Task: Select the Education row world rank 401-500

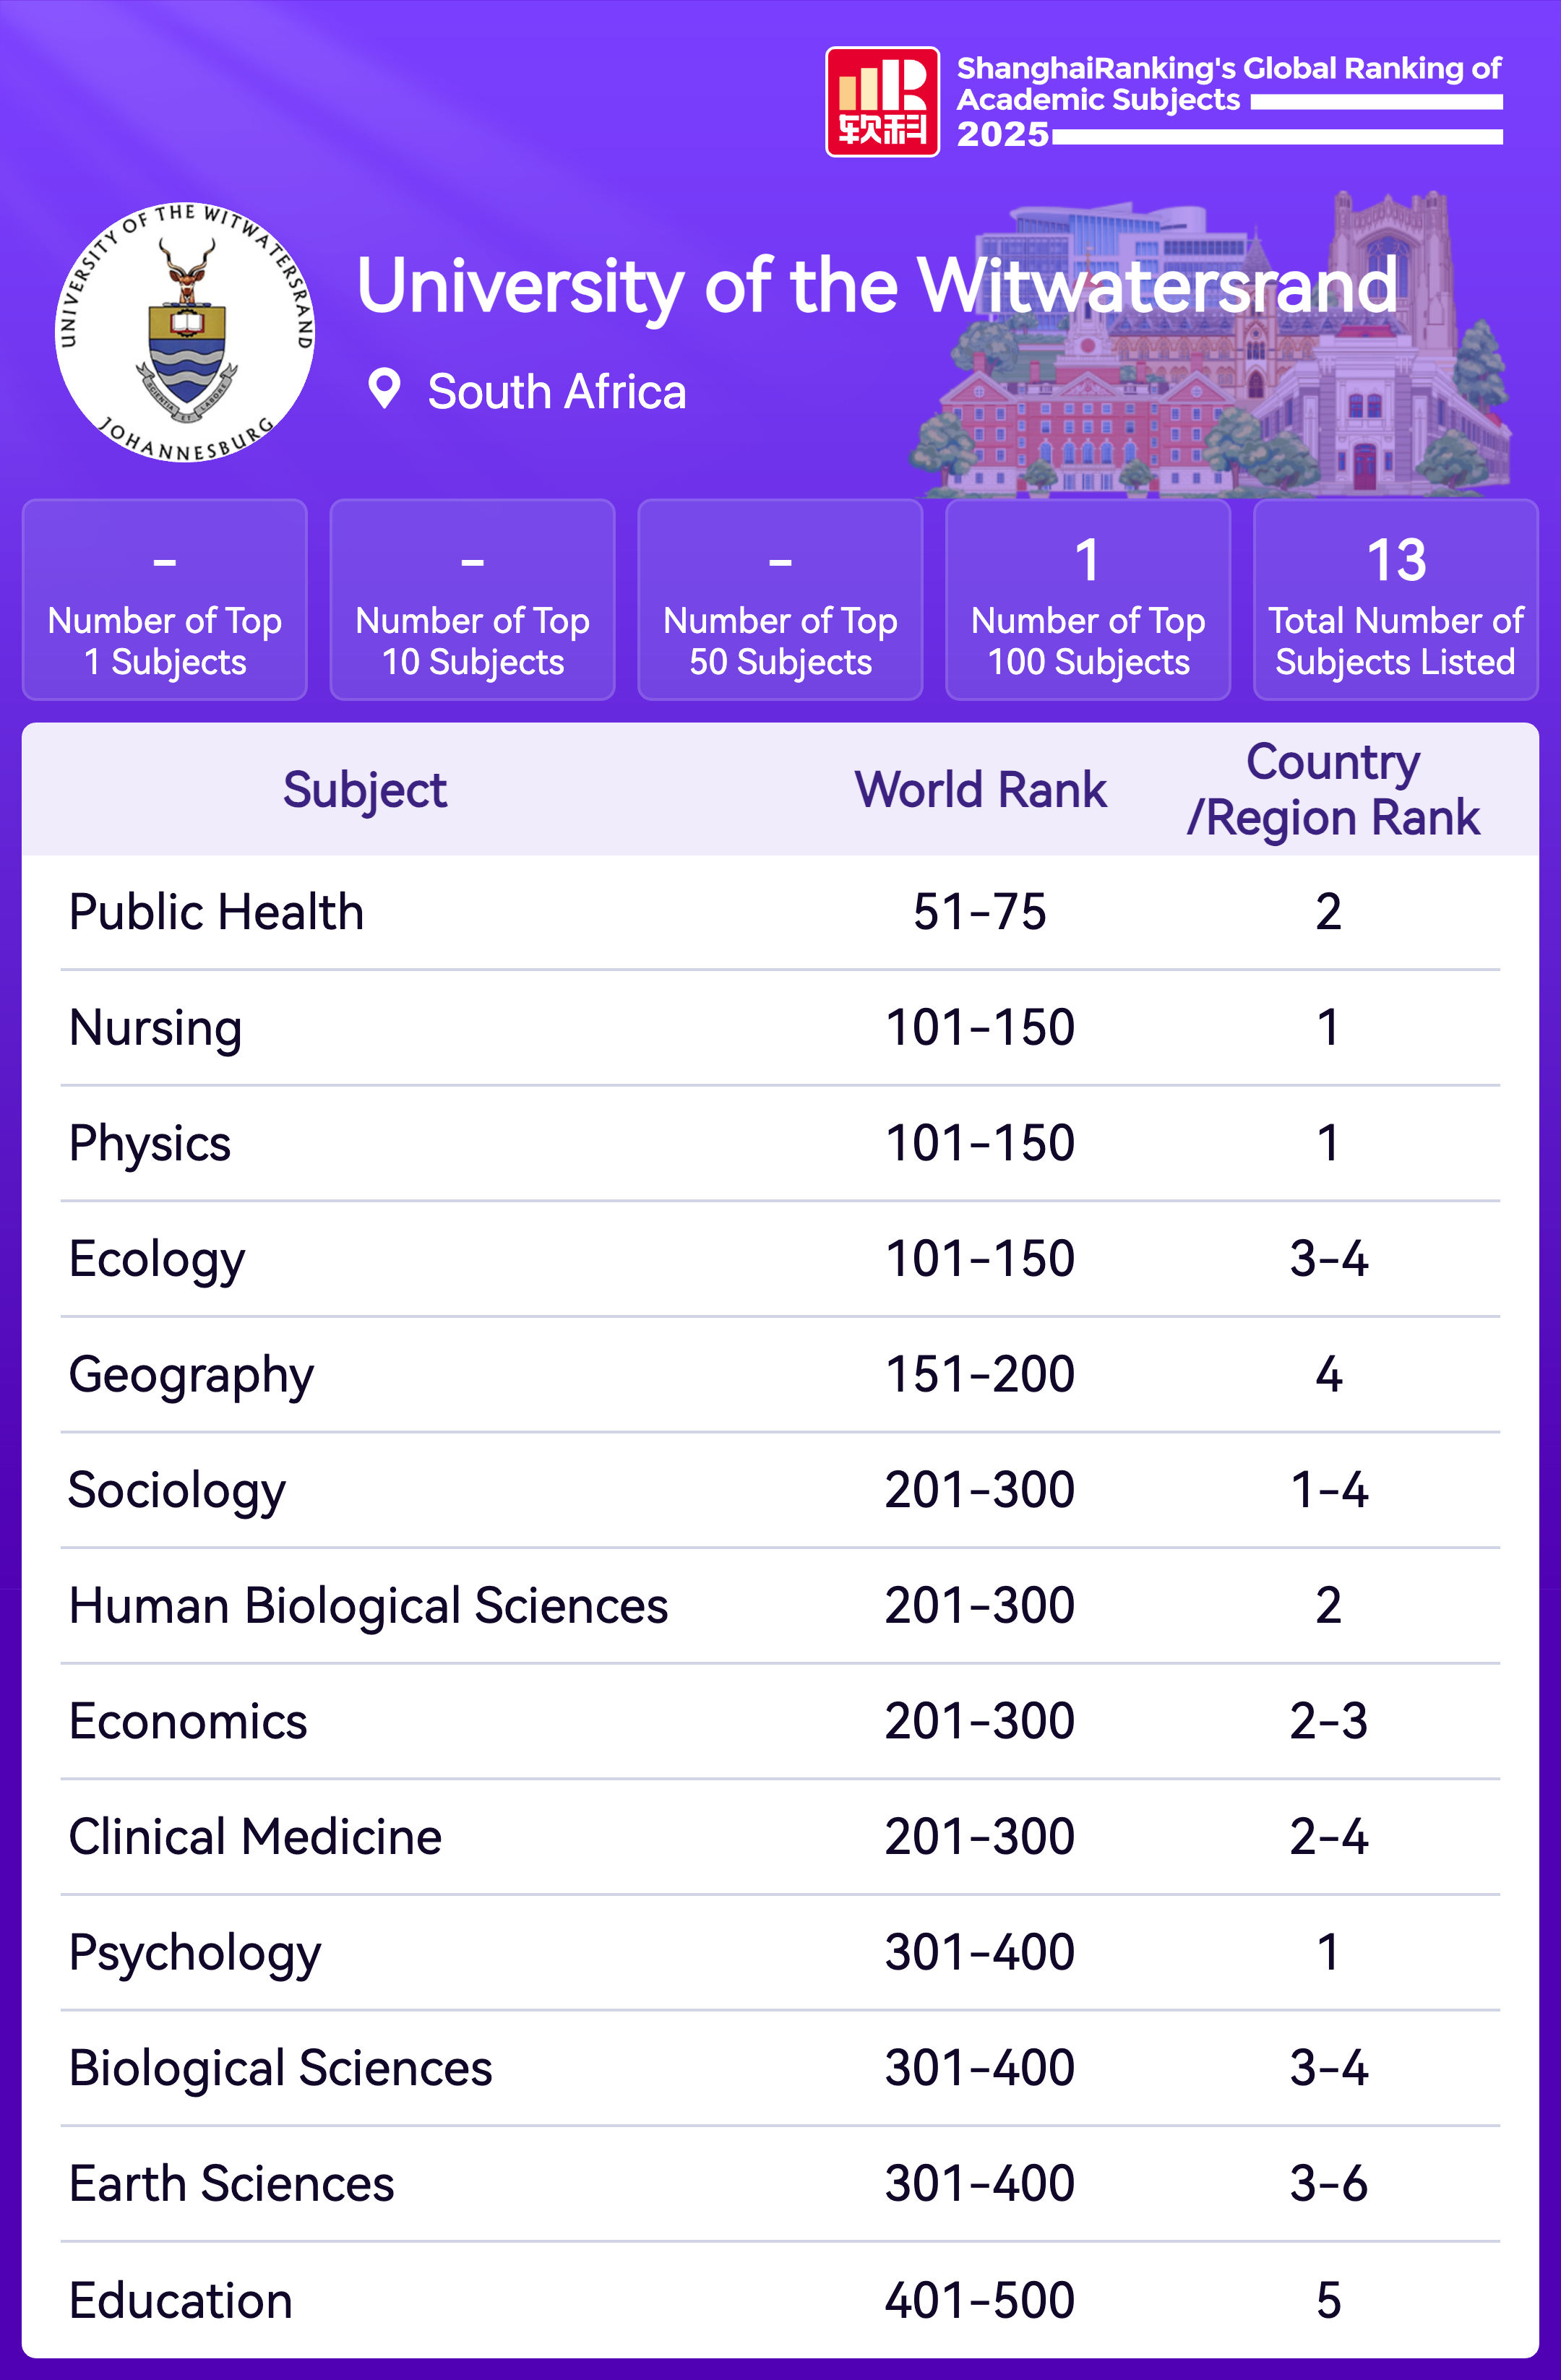Action: (x=979, y=2300)
